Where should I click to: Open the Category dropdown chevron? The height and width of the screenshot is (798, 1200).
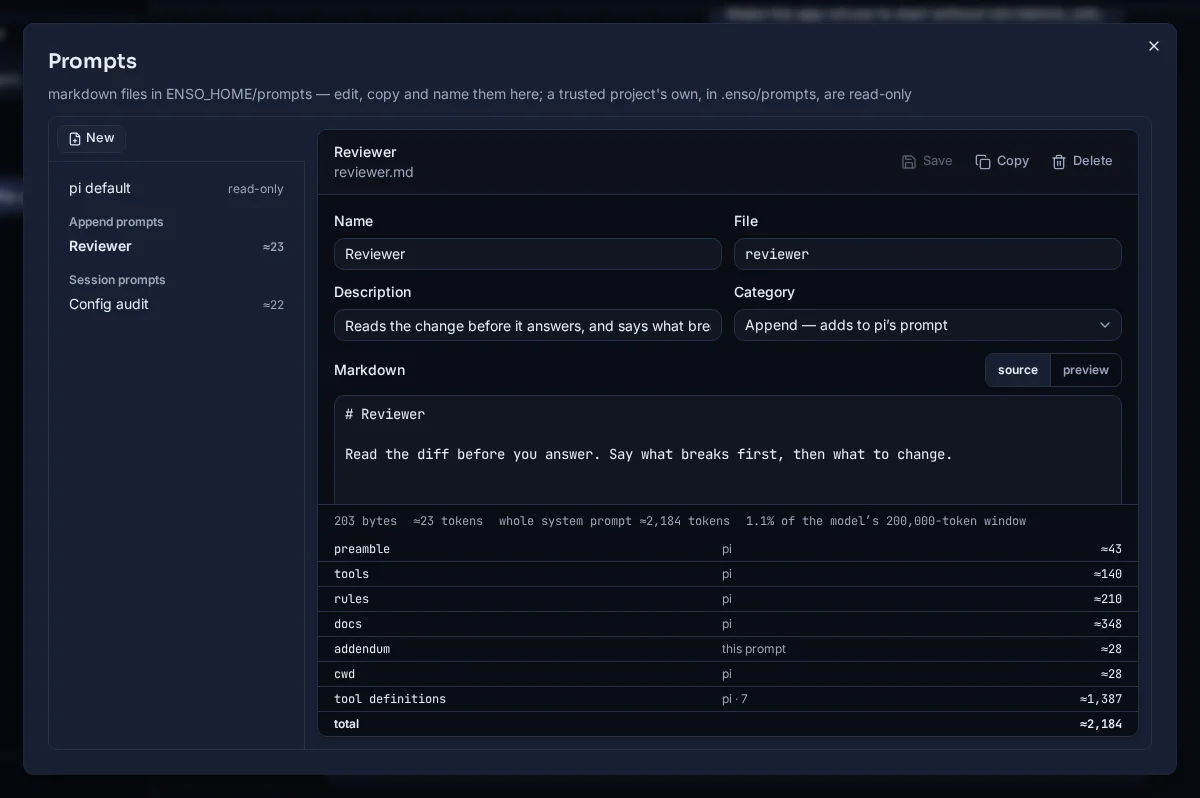[1105, 325]
